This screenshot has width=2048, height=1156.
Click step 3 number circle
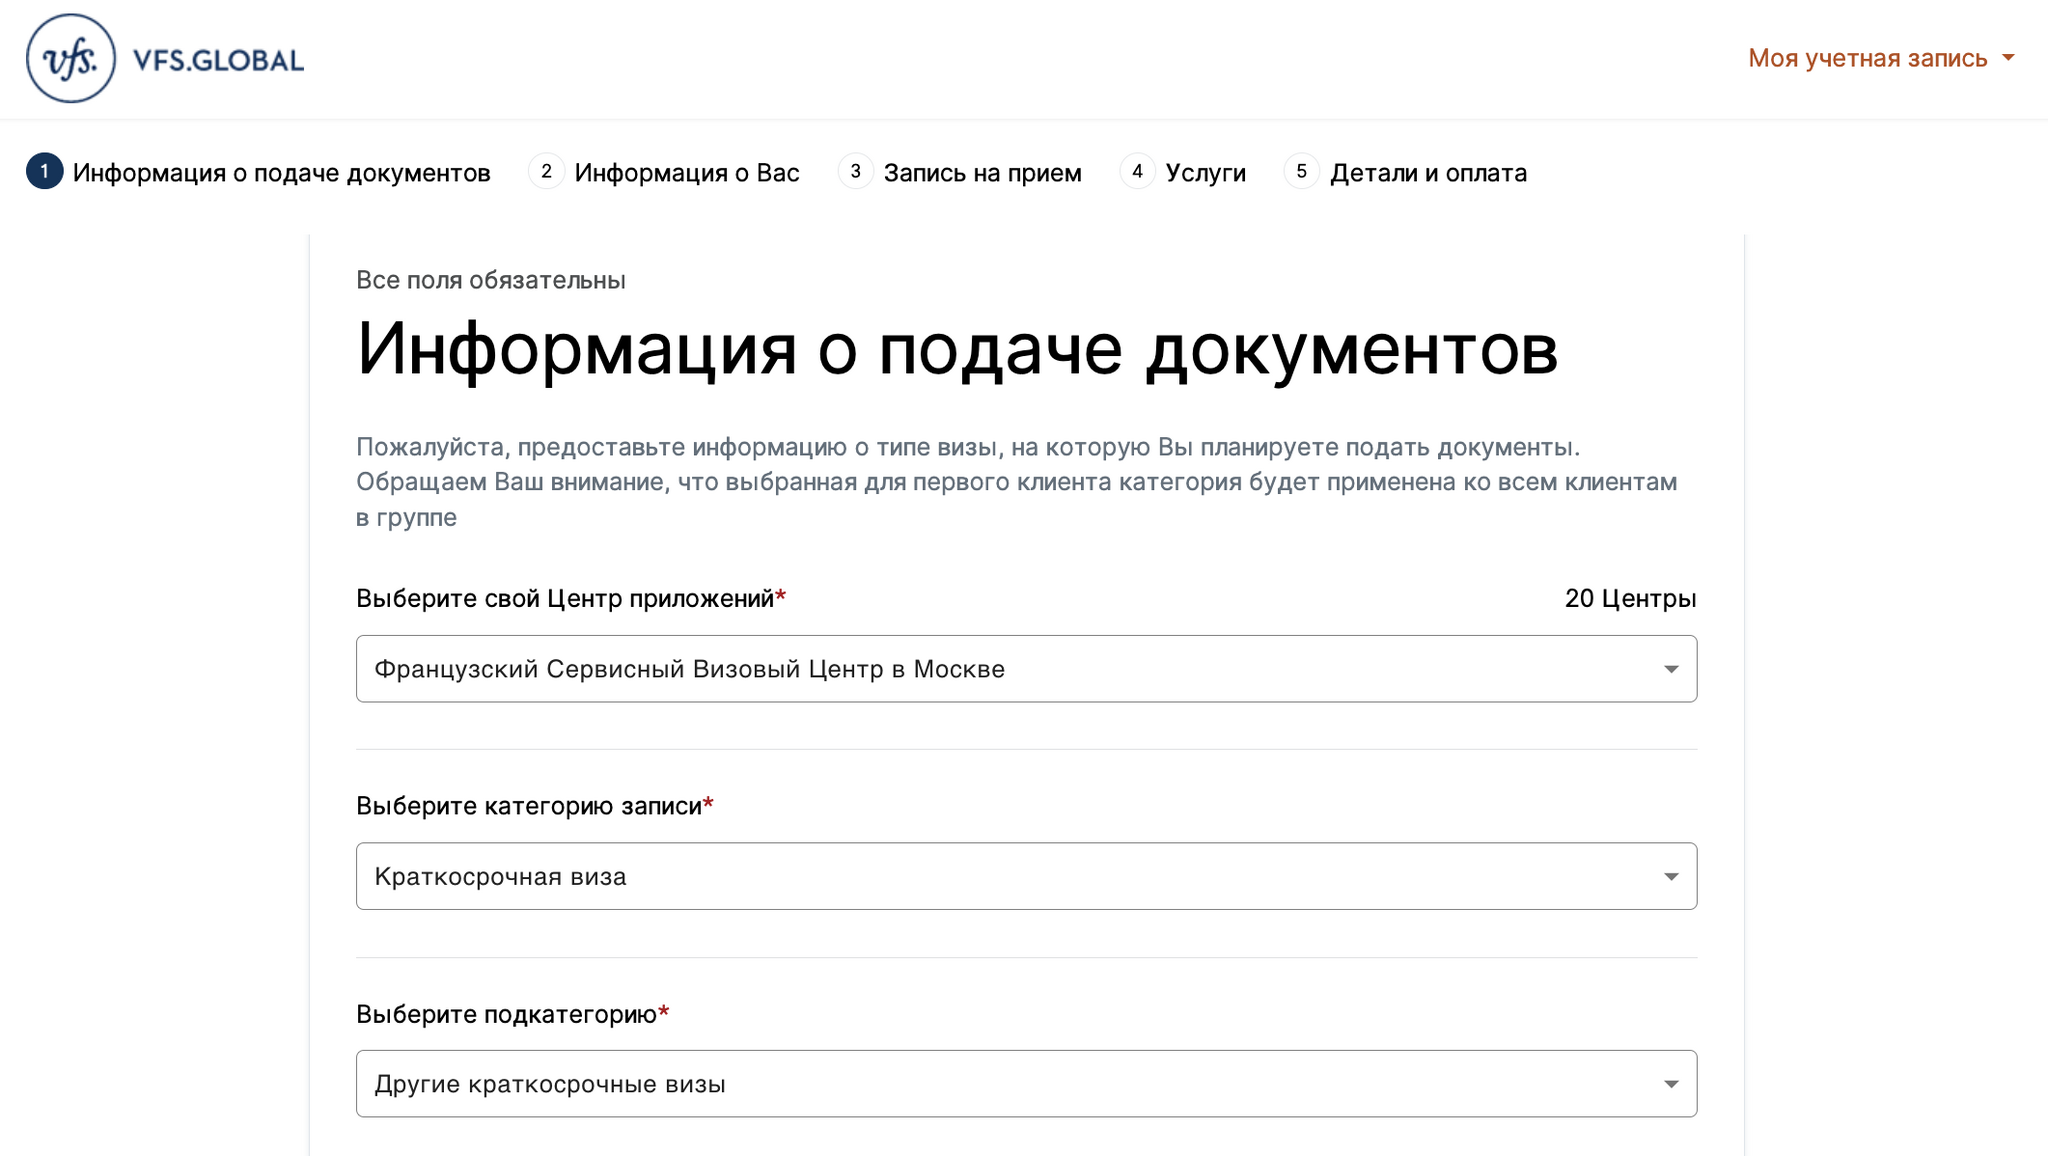coord(855,172)
